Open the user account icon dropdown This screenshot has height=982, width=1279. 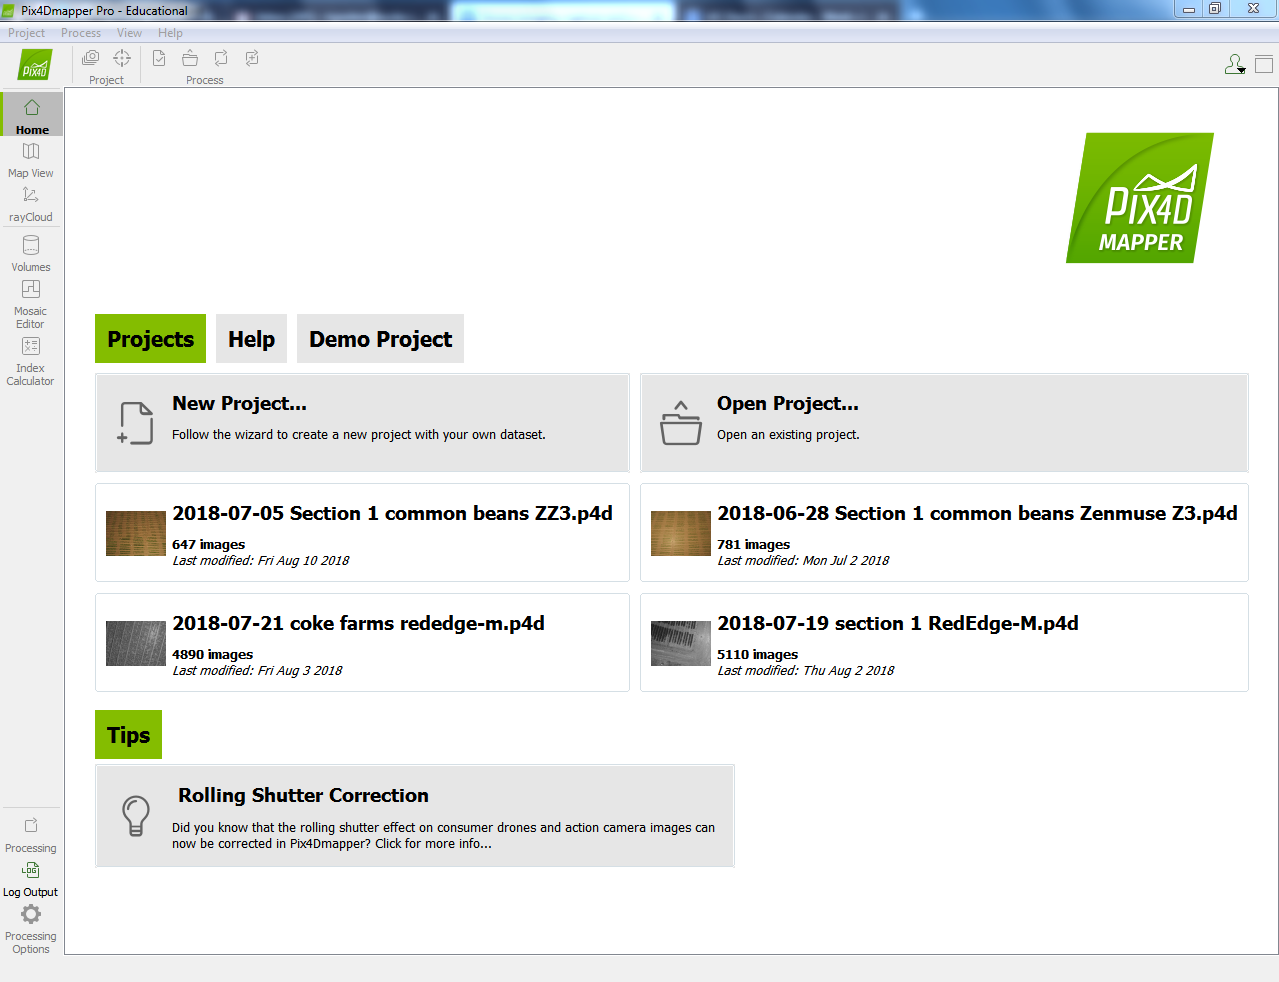pyautogui.click(x=1235, y=65)
